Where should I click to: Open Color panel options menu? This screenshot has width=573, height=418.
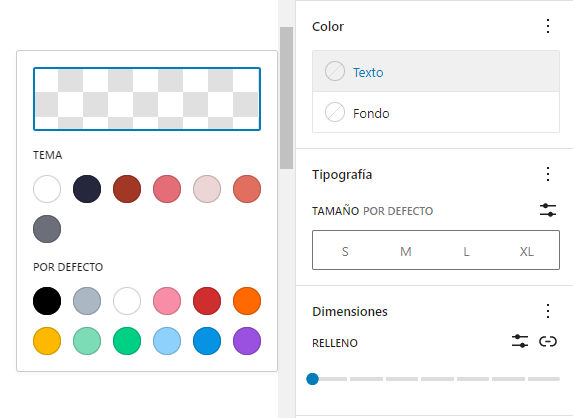547,26
